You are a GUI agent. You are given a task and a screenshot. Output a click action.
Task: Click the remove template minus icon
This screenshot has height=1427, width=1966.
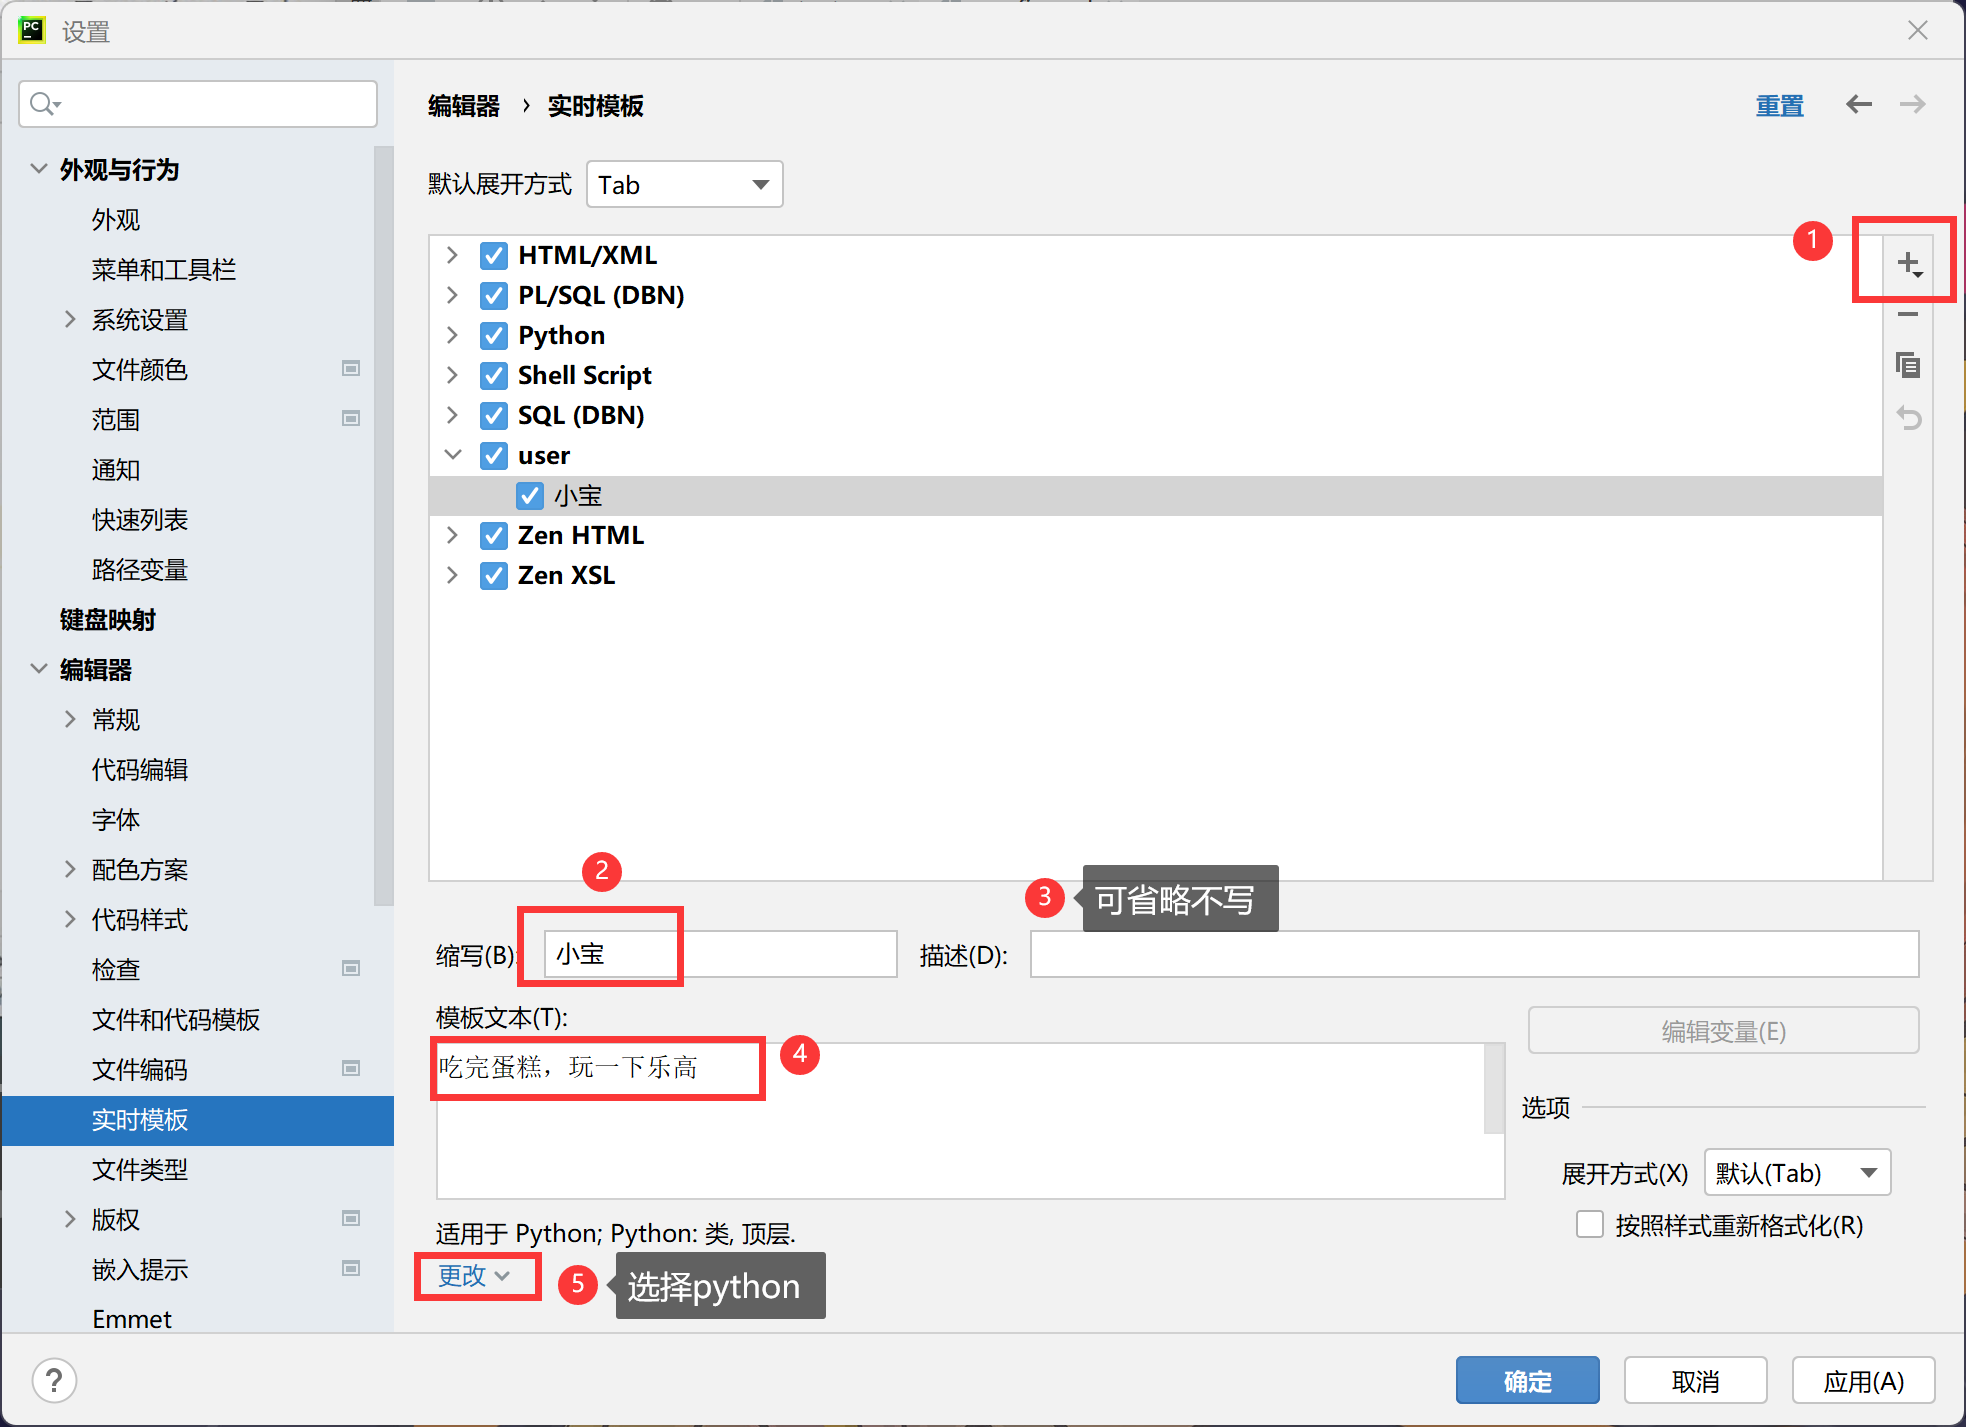(1908, 315)
